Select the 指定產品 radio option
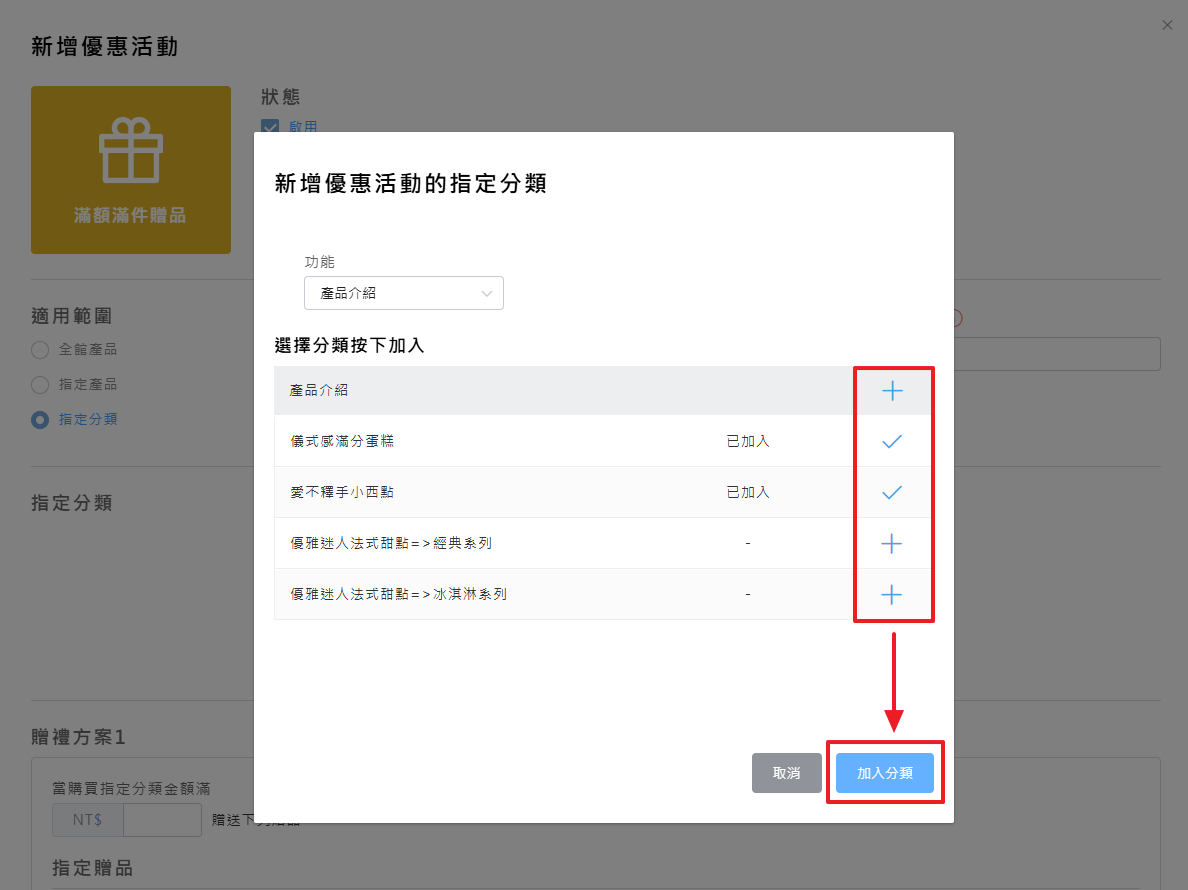 pos(40,385)
